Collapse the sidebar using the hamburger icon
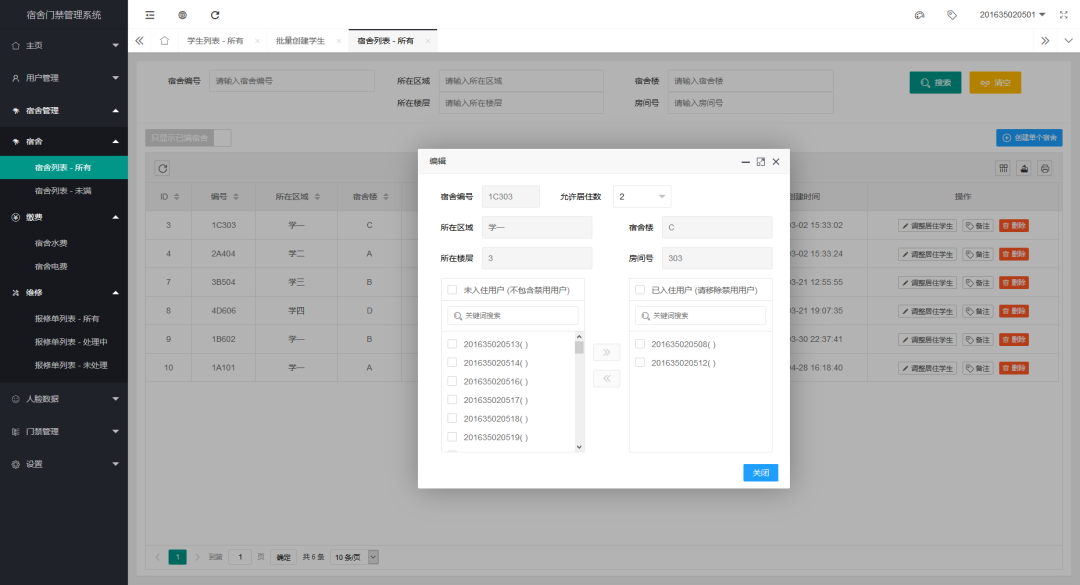Screen dimensions: 1080x585 [150, 15]
